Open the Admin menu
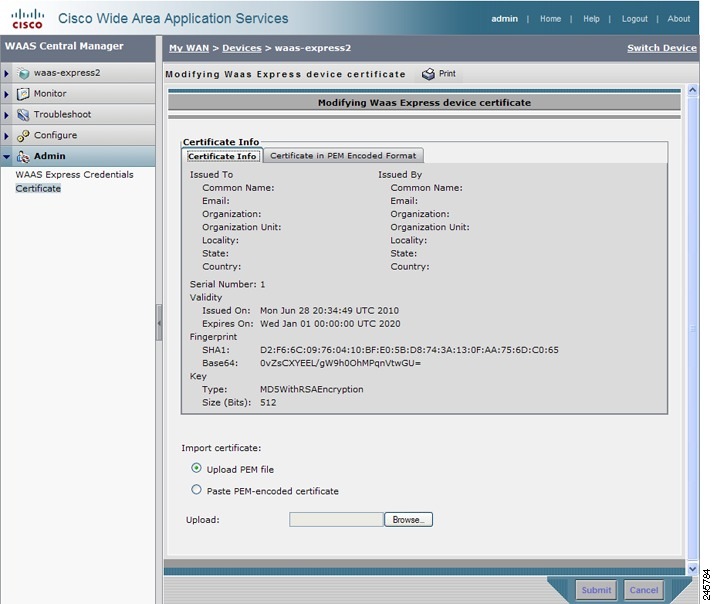The width and height of the screenshot is (713, 604). pos(50,156)
